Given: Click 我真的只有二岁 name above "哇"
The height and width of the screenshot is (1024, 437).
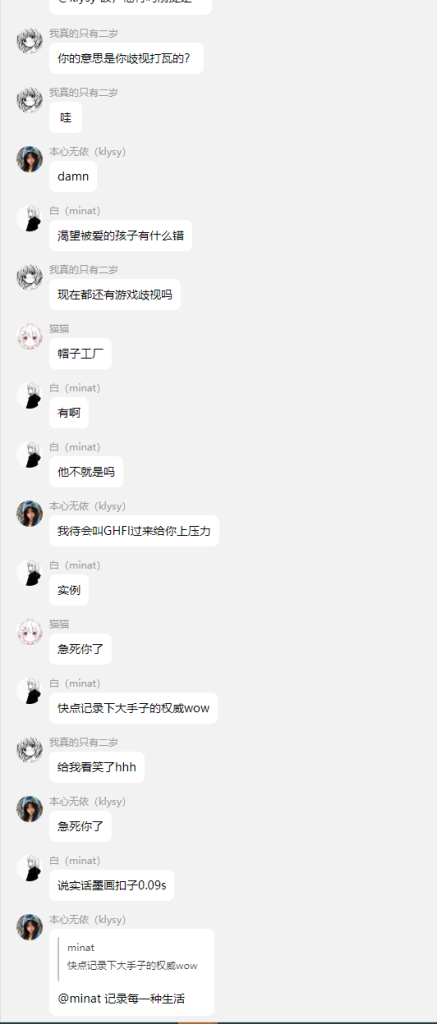Looking at the screenshot, I should pyautogui.click(x=84, y=93).
